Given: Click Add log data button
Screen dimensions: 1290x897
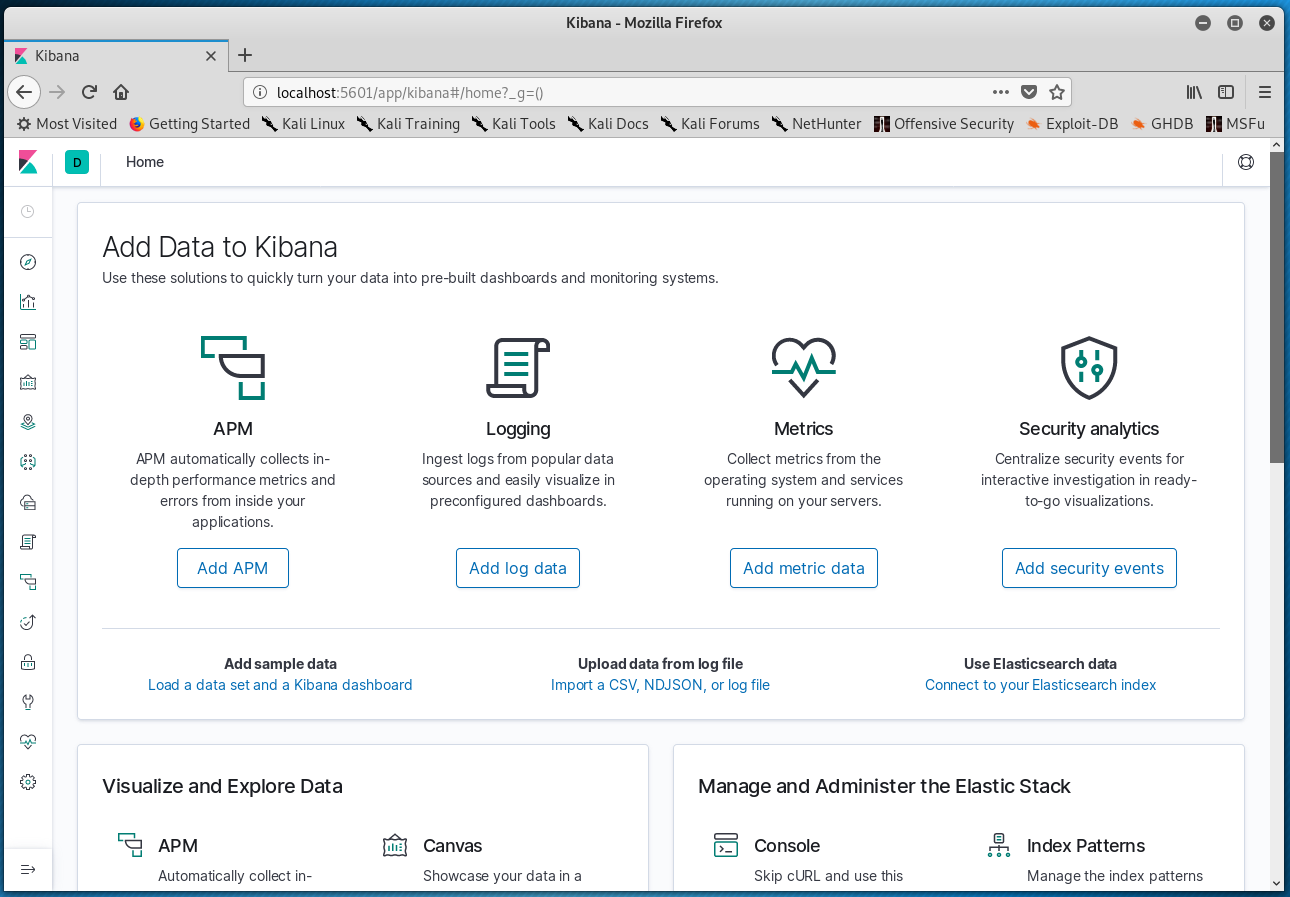Looking at the screenshot, I should tap(518, 568).
